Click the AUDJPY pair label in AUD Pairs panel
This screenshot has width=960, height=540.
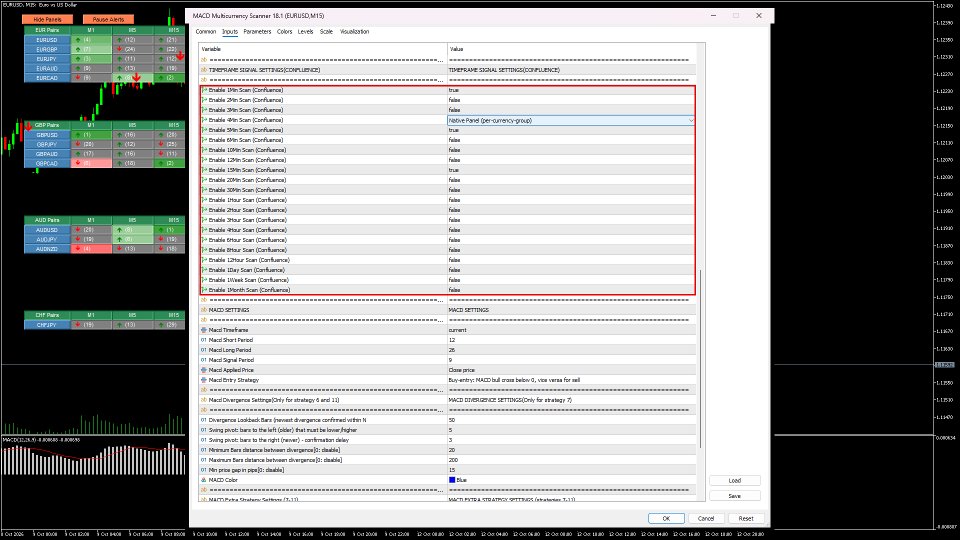(47, 239)
